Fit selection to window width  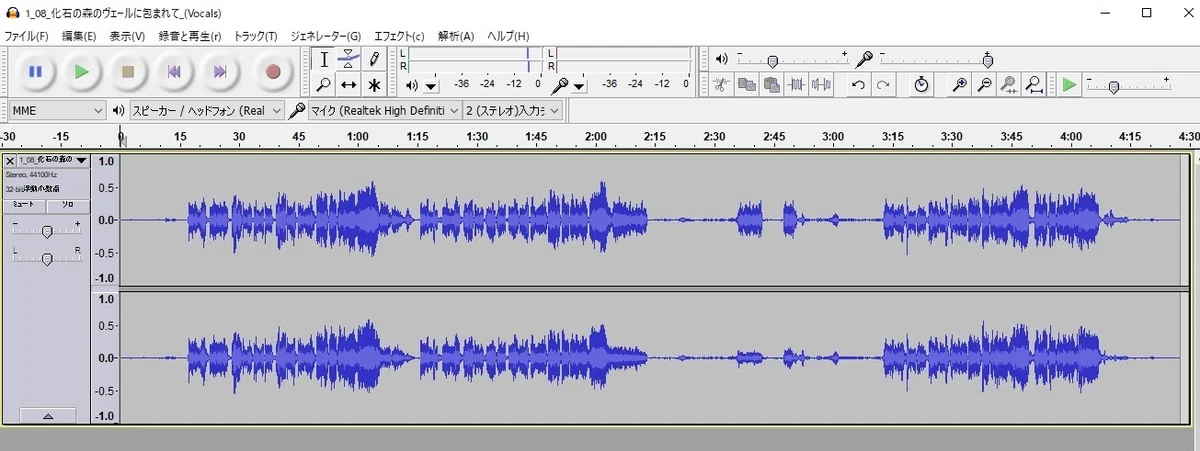(x=1009, y=85)
